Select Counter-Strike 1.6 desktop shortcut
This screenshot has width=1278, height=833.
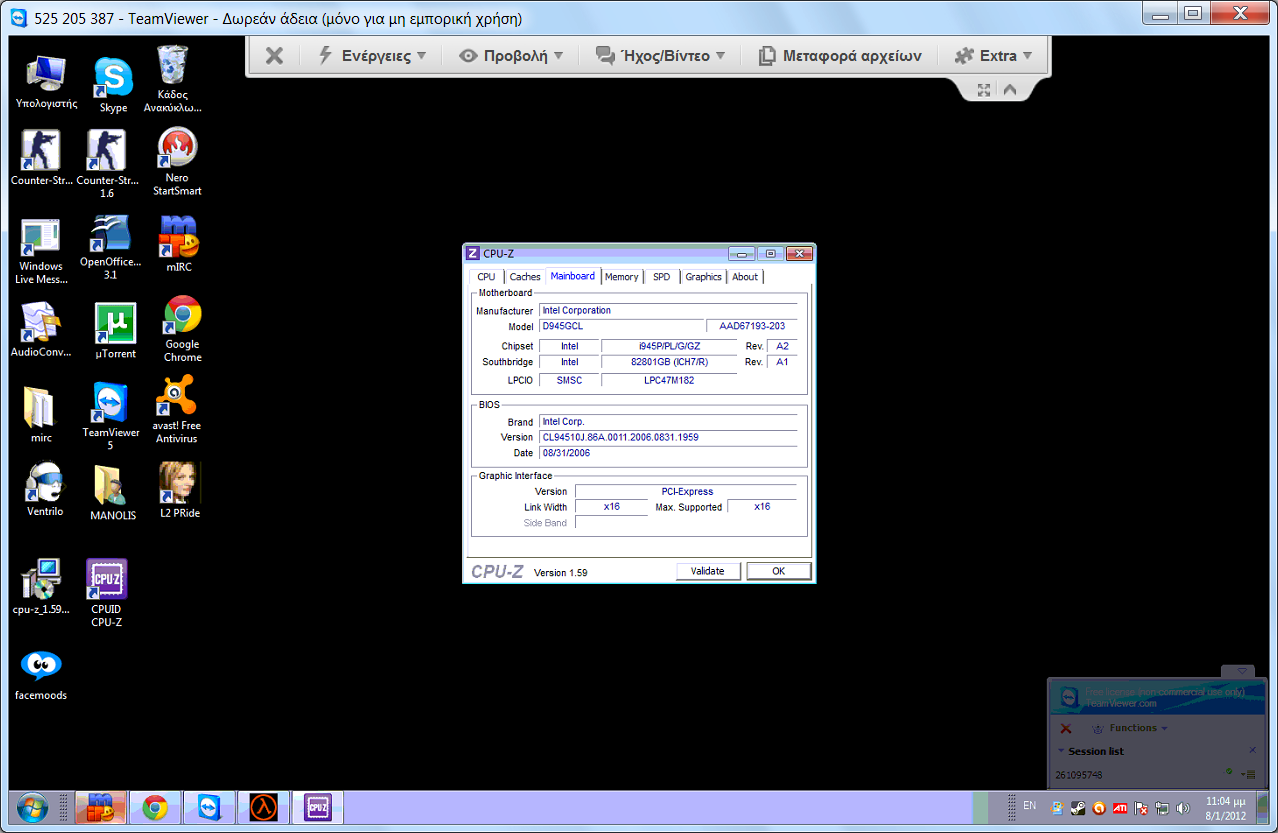107,165
